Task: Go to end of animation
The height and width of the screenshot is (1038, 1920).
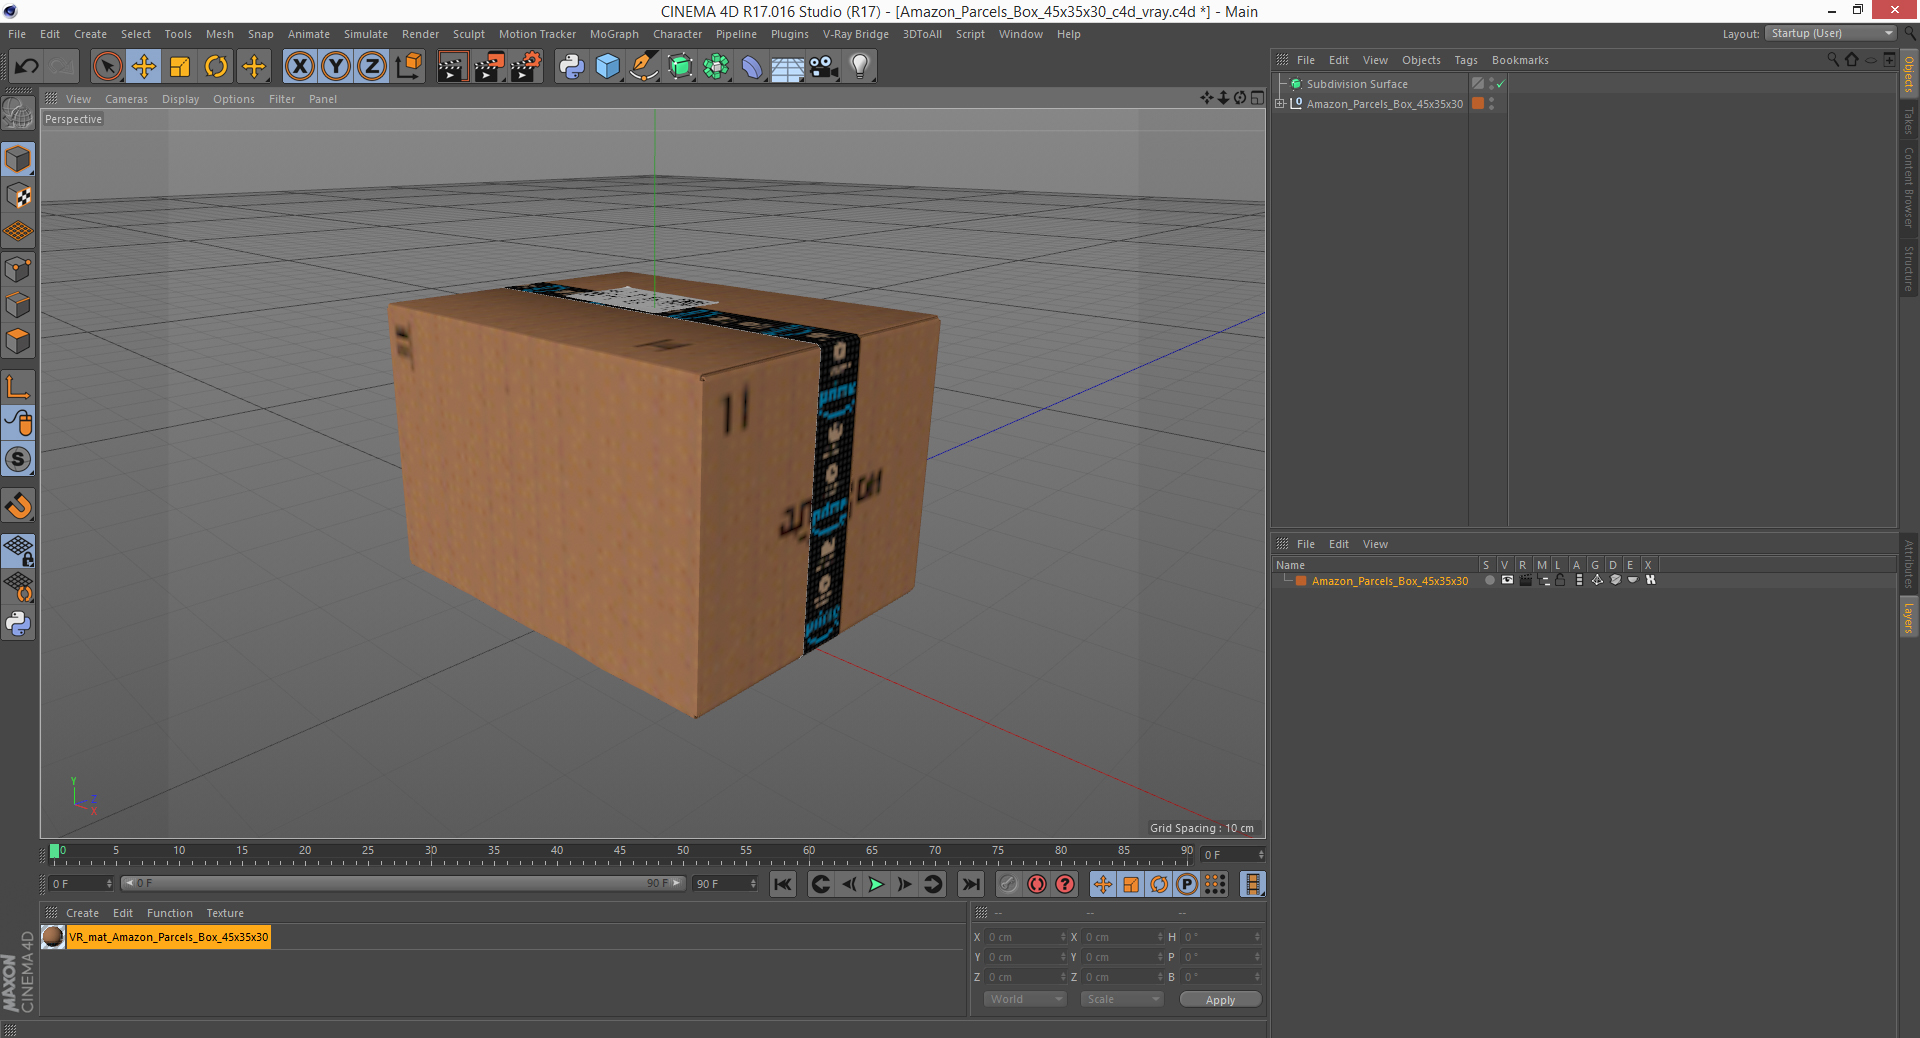Action: tap(971, 884)
